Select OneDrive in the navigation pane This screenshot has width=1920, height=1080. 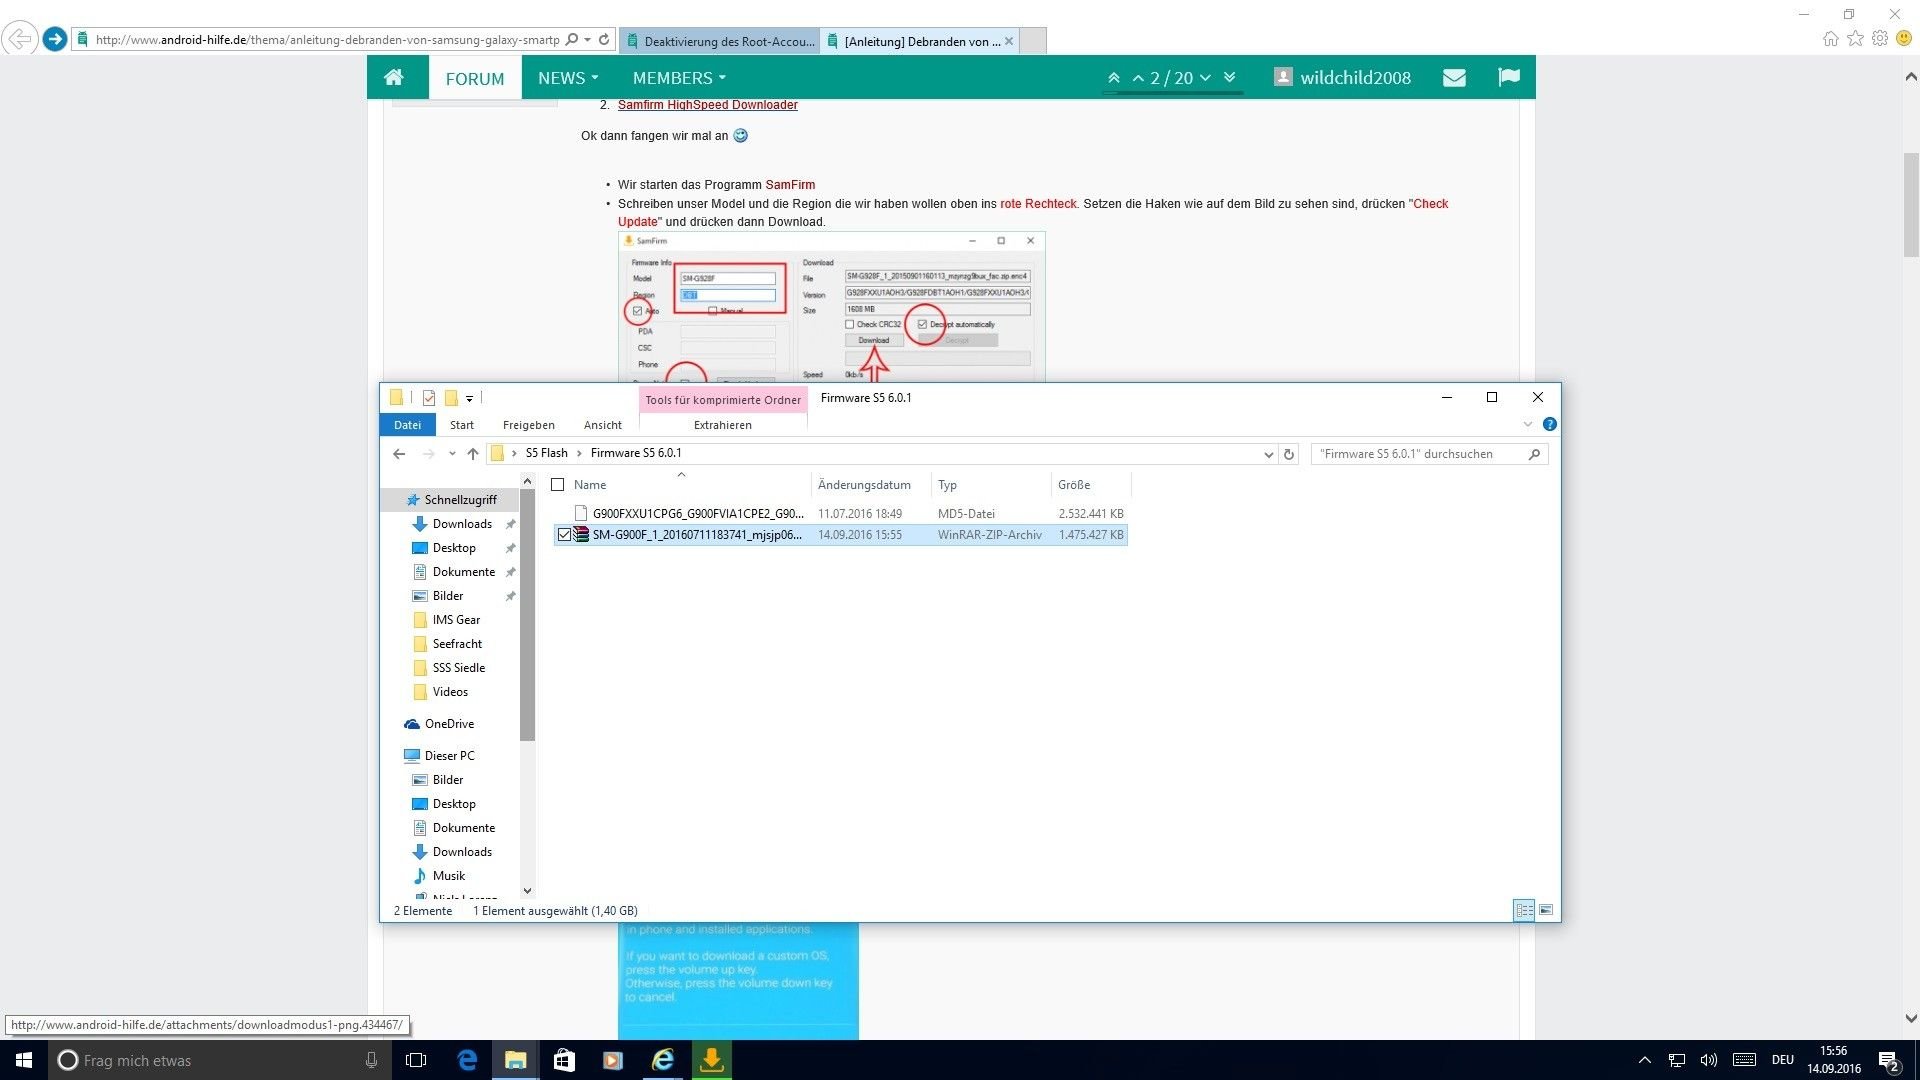click(449, 724)
